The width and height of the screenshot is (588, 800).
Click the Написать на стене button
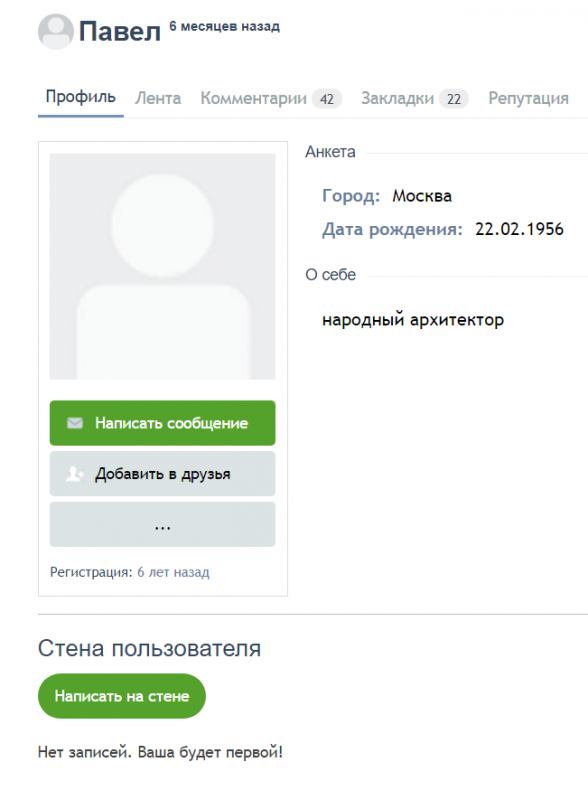pyautogui.click(x=121, y=696)
